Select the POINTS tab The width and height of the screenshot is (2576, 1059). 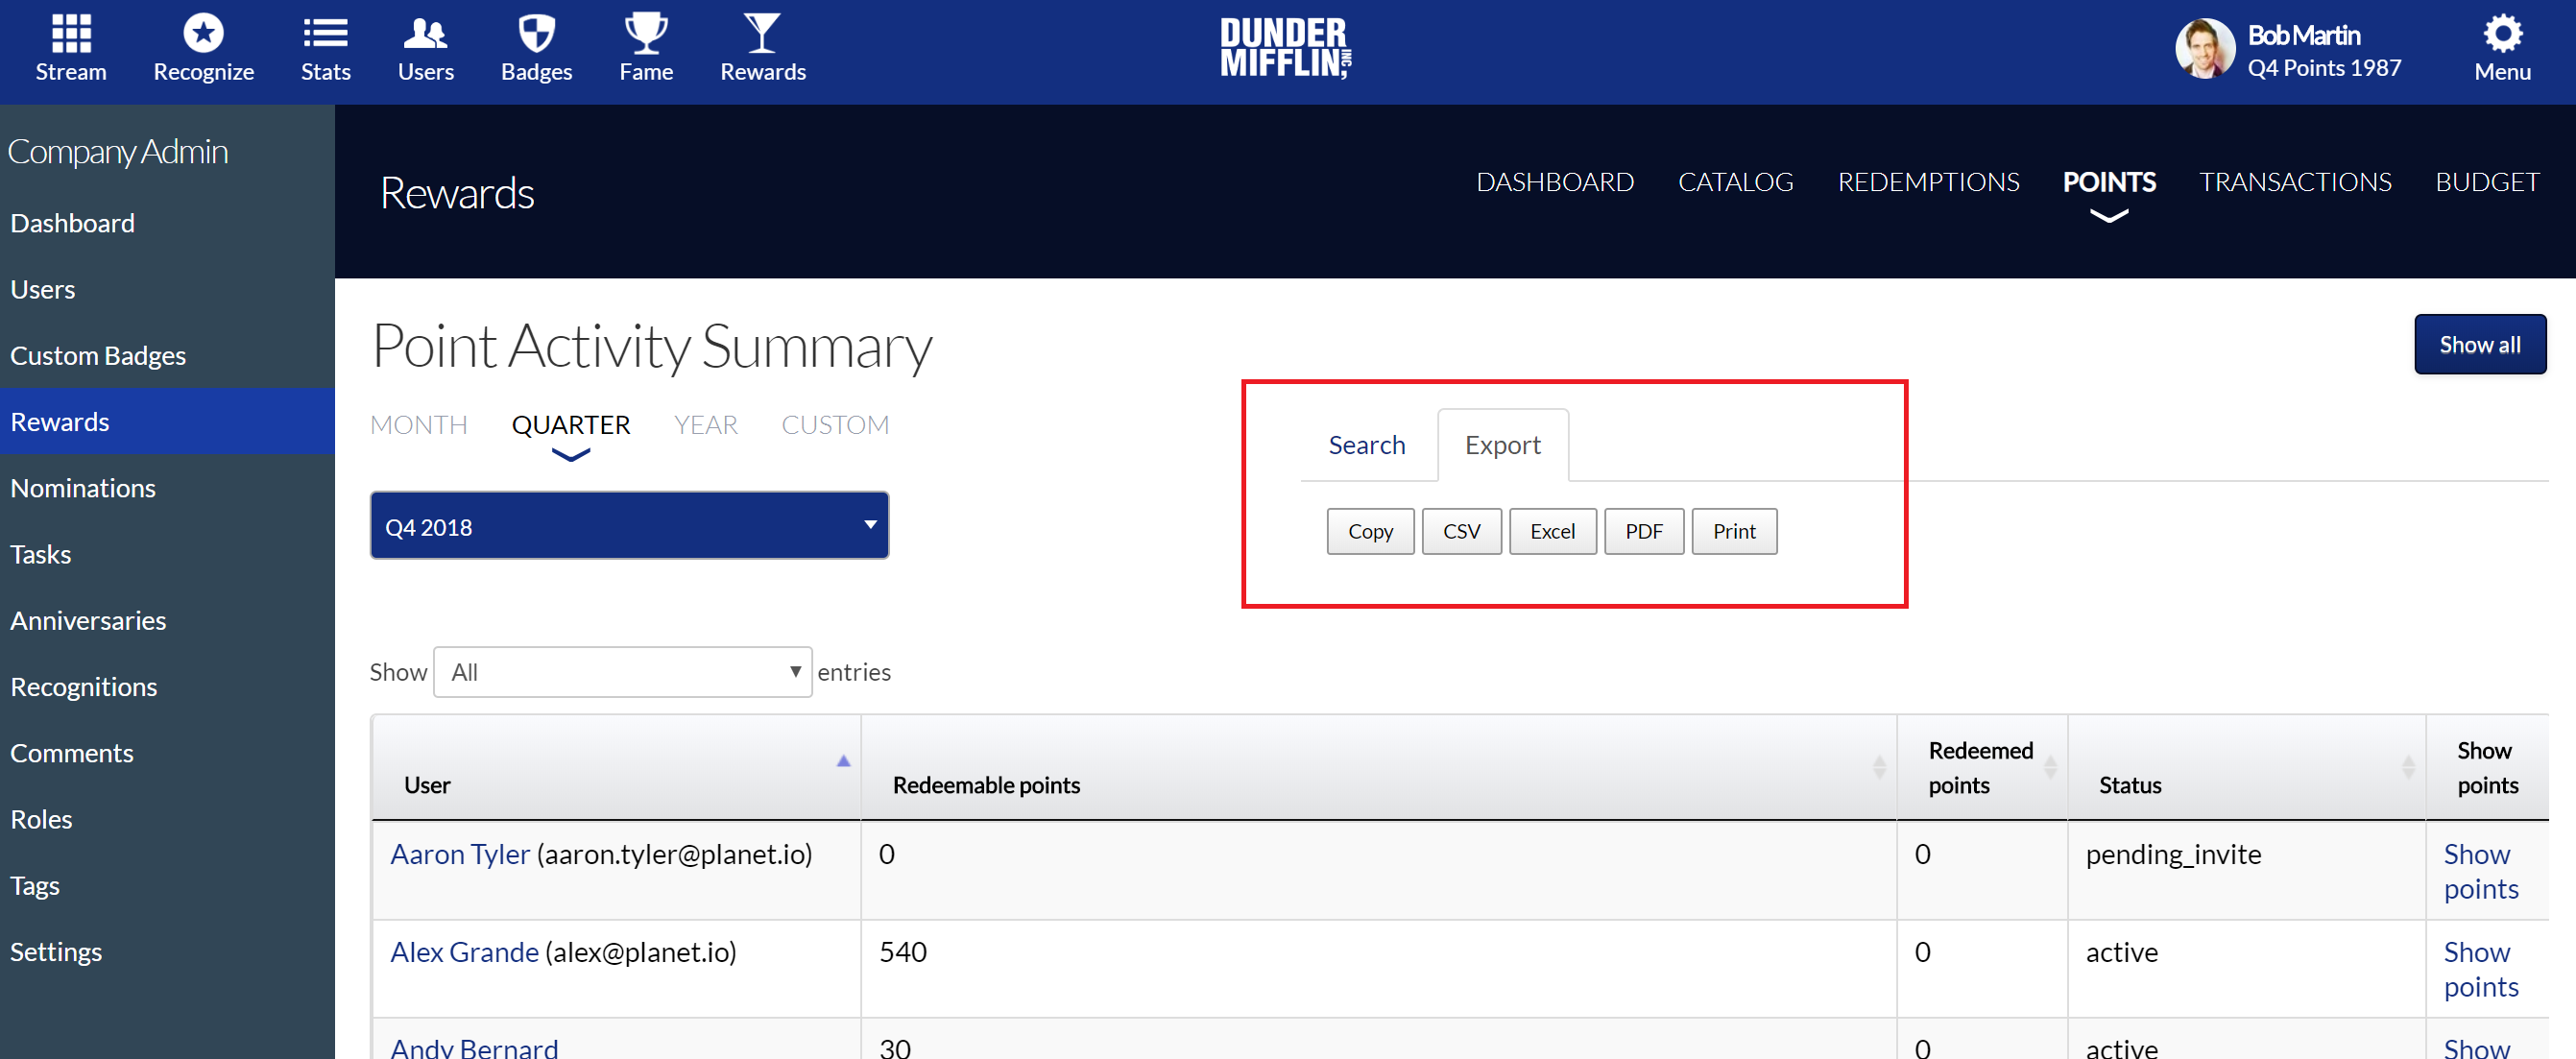[2109, 182]
